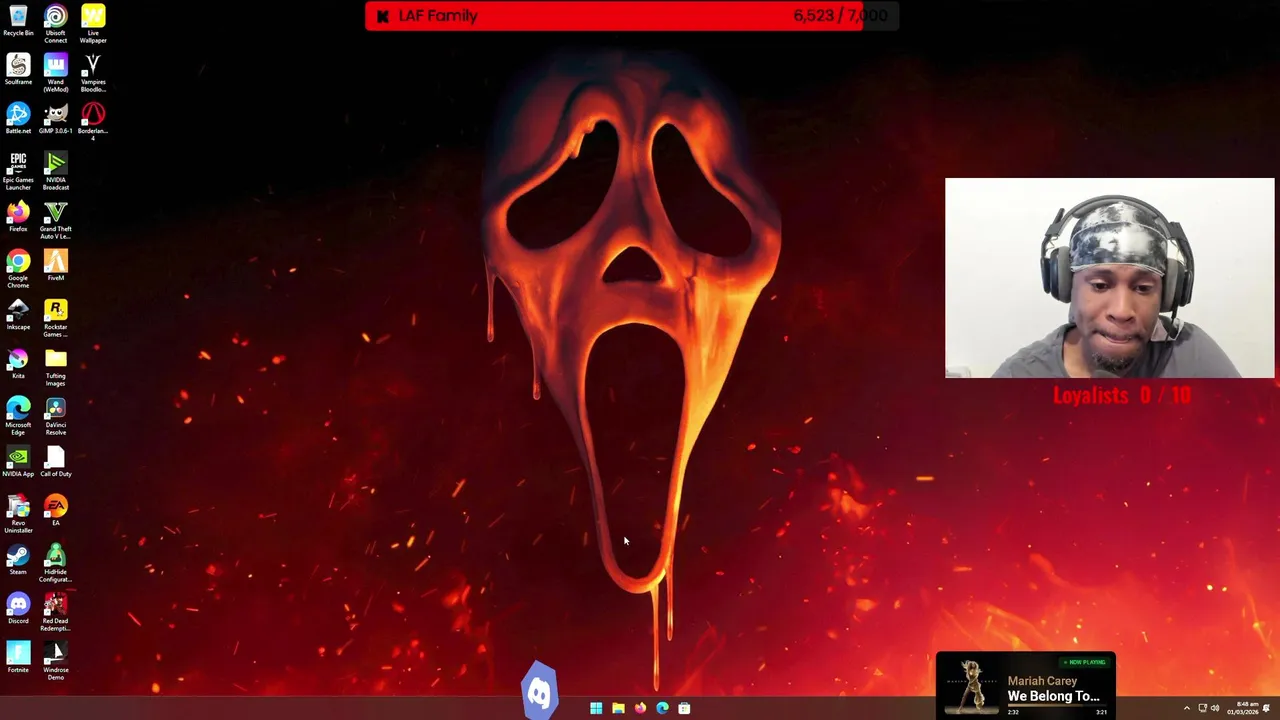Viewport: 1280px width, 720px height.
Task: Click the volume speaker tray icon
Action: pos(1216,708)
